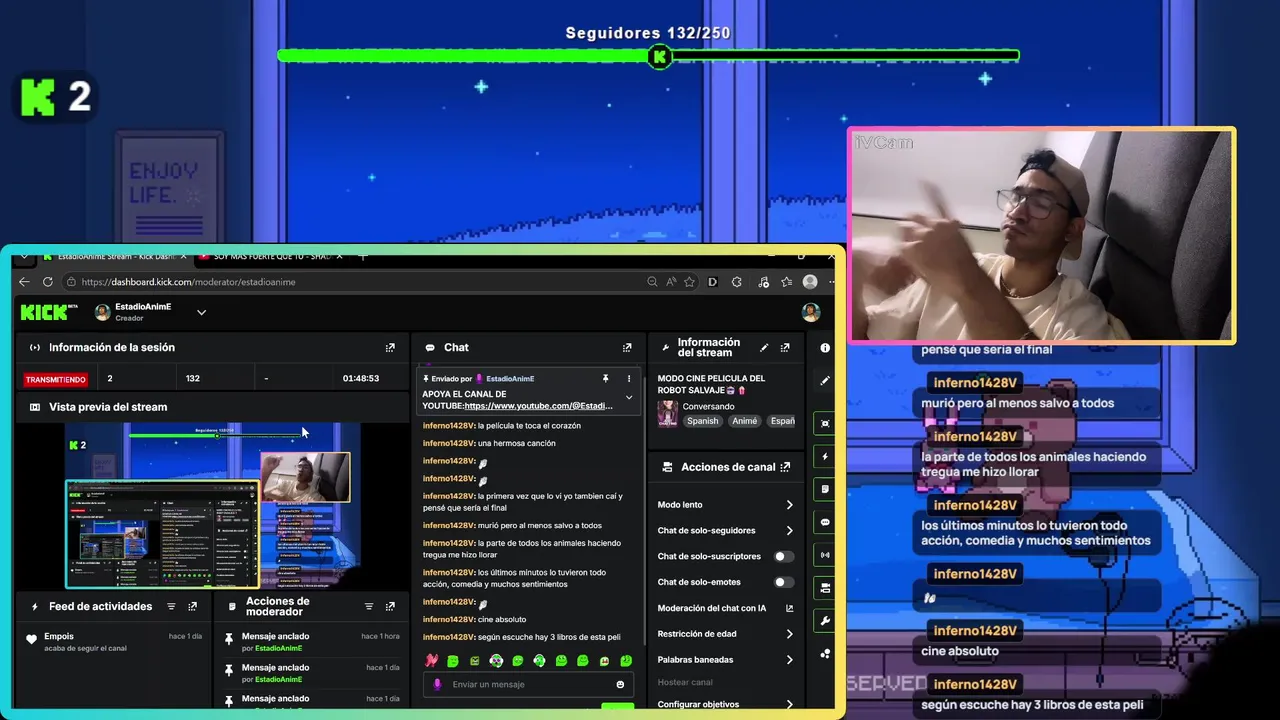Click the Seguidores 132/250 progress bar
1280x720 pixels.
pos(648,56)
